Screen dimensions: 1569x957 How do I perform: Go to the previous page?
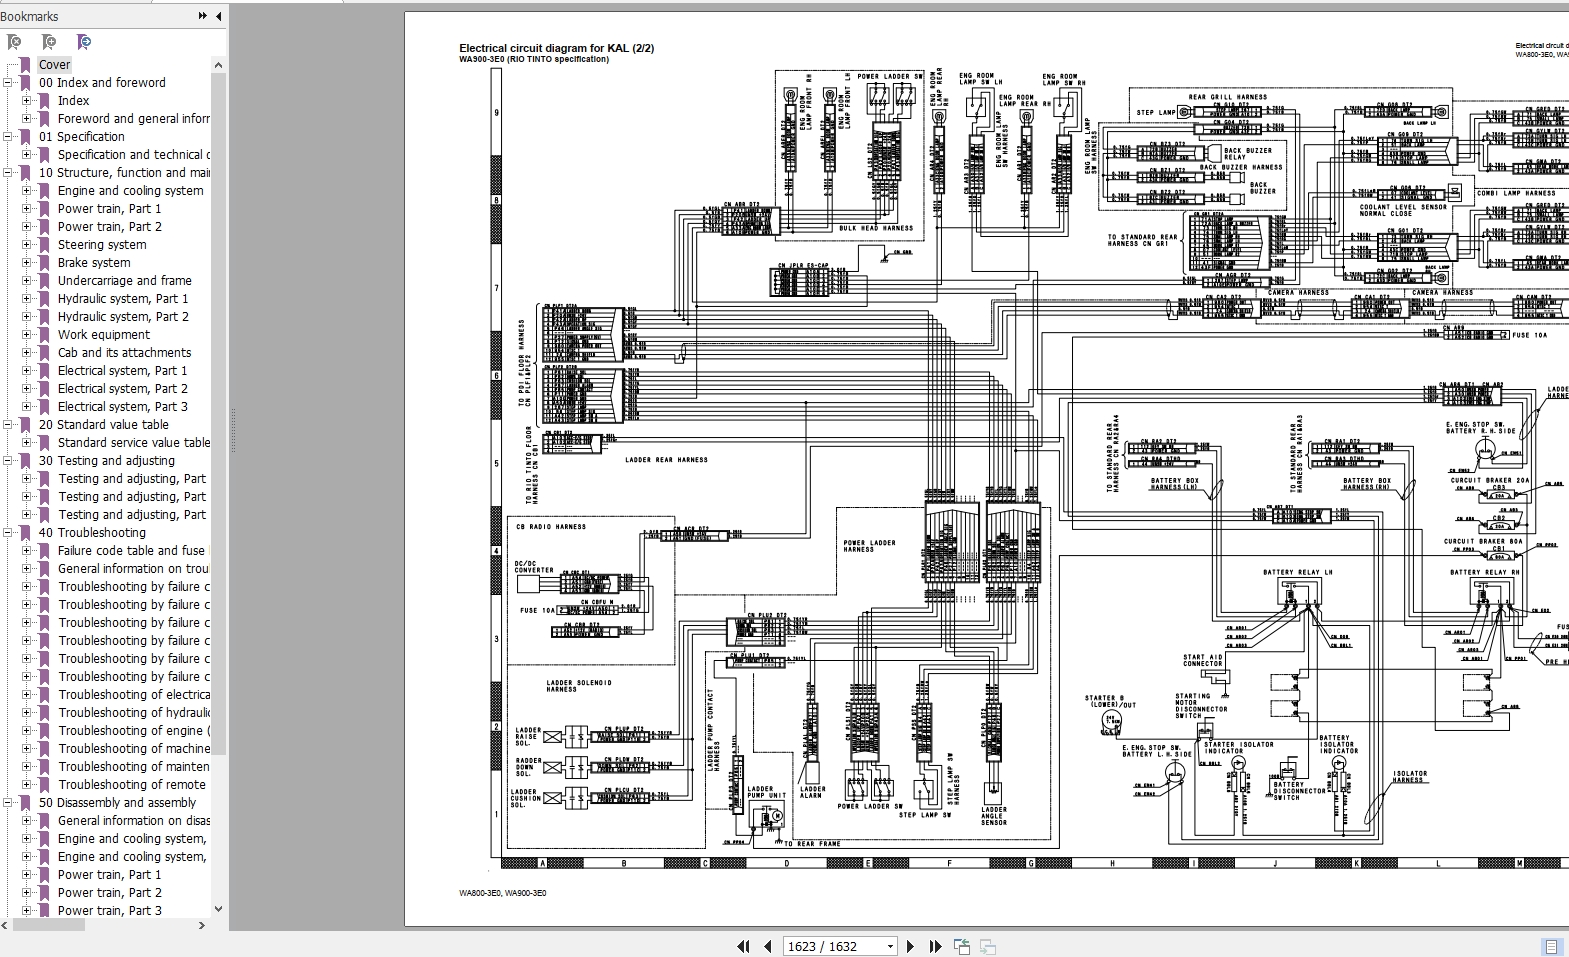coord(768,946)
